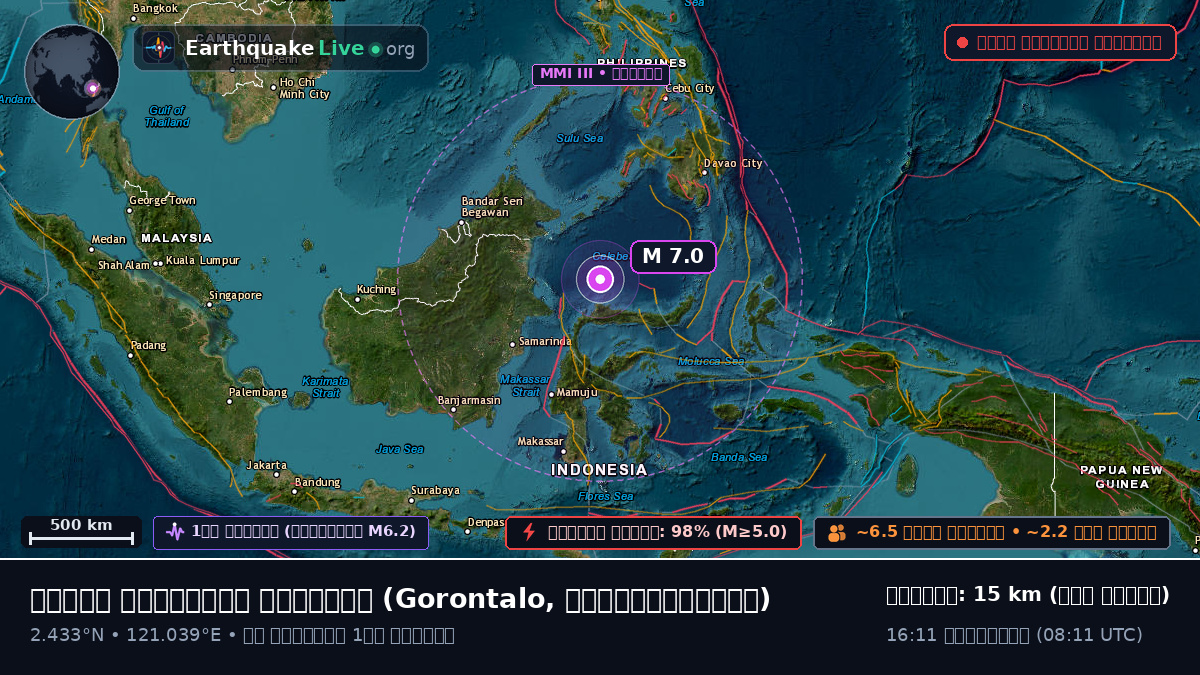This screenshot has width=1200, height=675.
Task: Click the Gulf of Thailand label
Action: (167, 116)
